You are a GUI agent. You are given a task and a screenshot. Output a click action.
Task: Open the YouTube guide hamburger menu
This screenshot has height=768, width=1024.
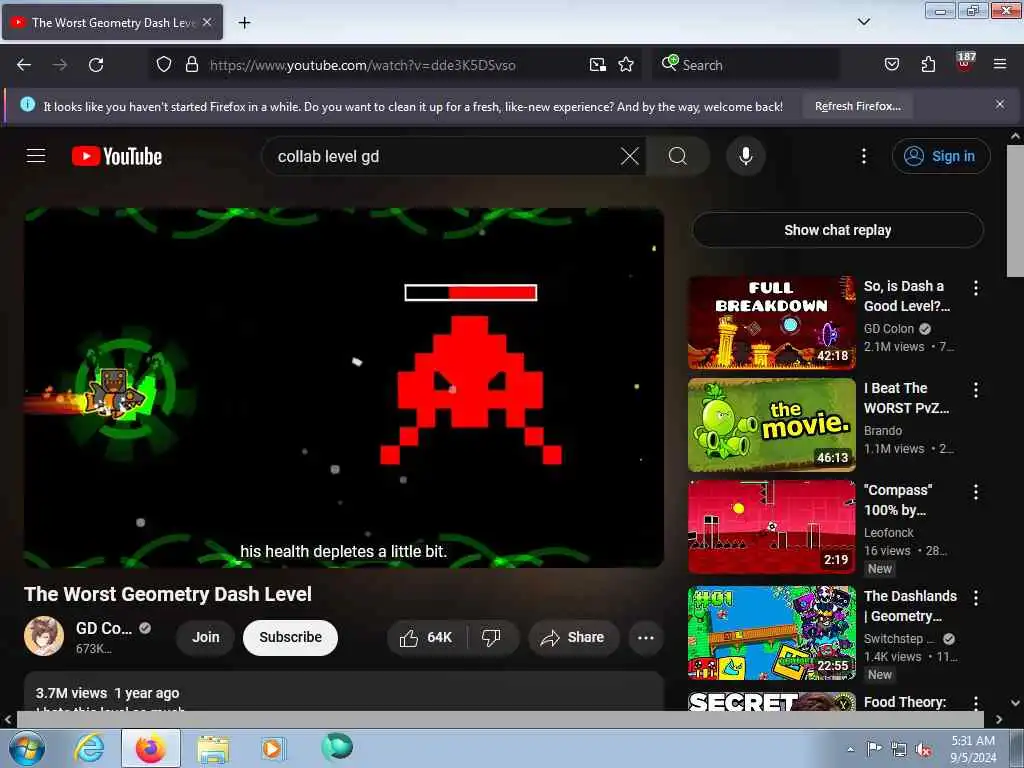click(x=36, y=156)
